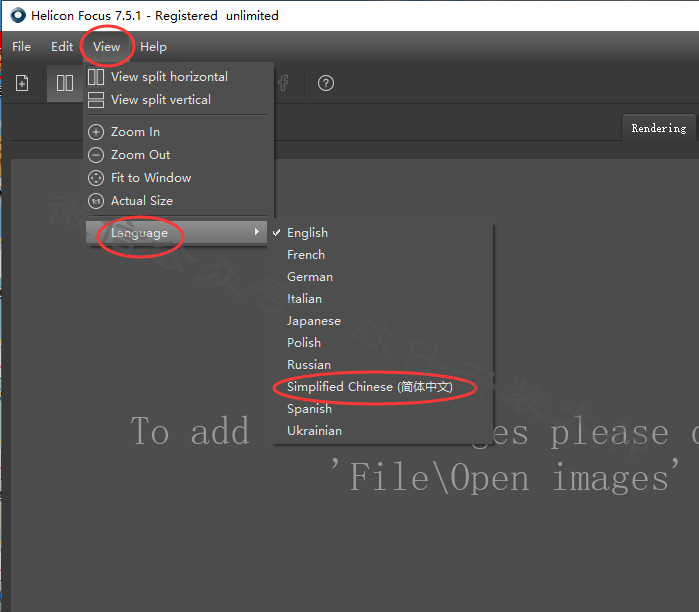Screen dimensions: 699x612
Task: Select Zoom In from View menu
Action: click(177, 132)
